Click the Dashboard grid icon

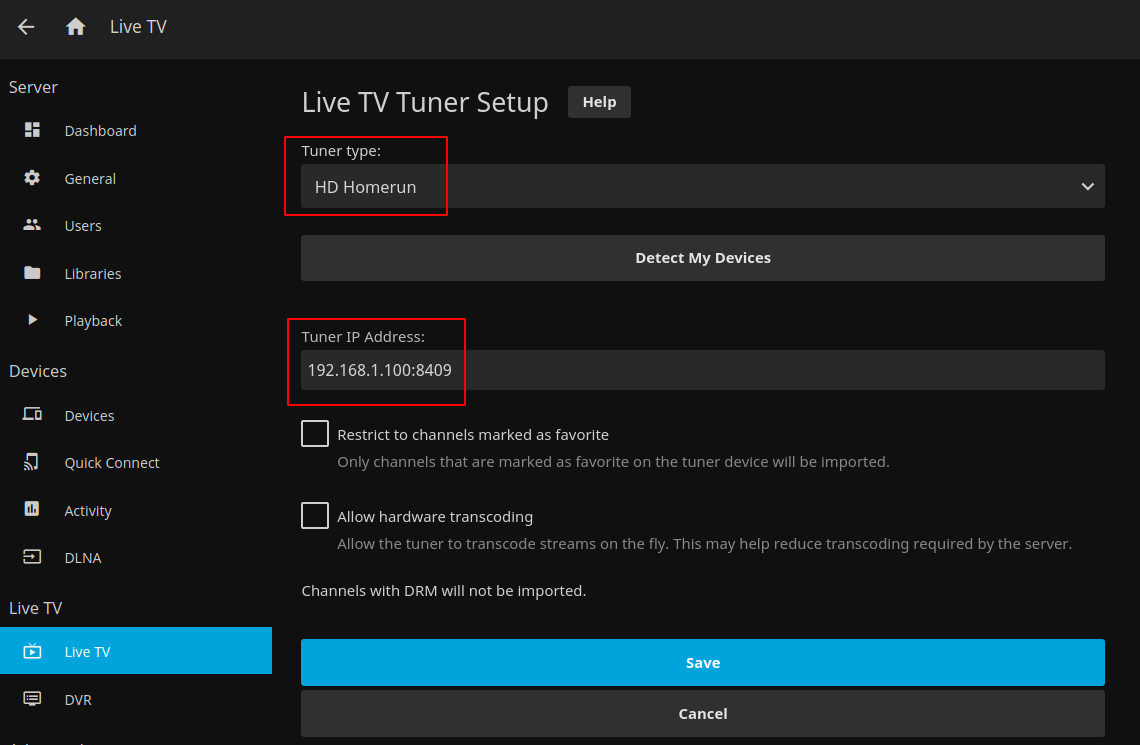pos(32,130)
